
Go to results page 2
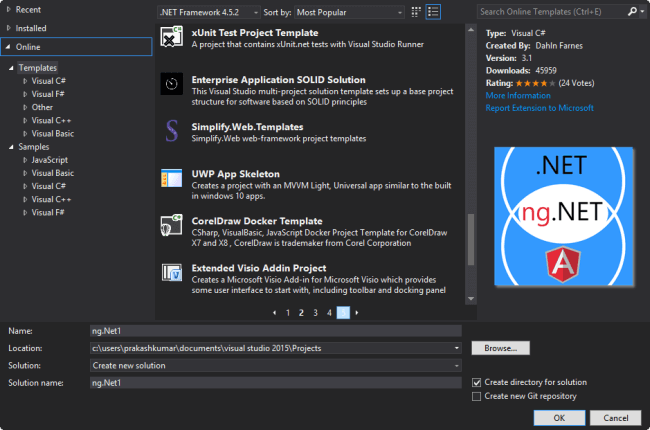tap(301, 313)
